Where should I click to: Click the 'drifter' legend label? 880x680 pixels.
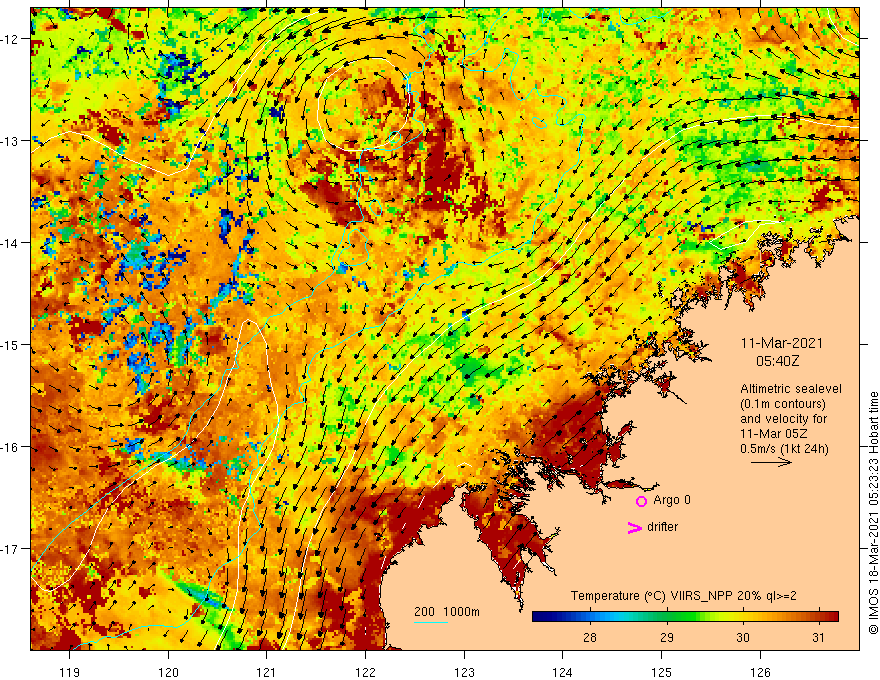pos(662,527)
